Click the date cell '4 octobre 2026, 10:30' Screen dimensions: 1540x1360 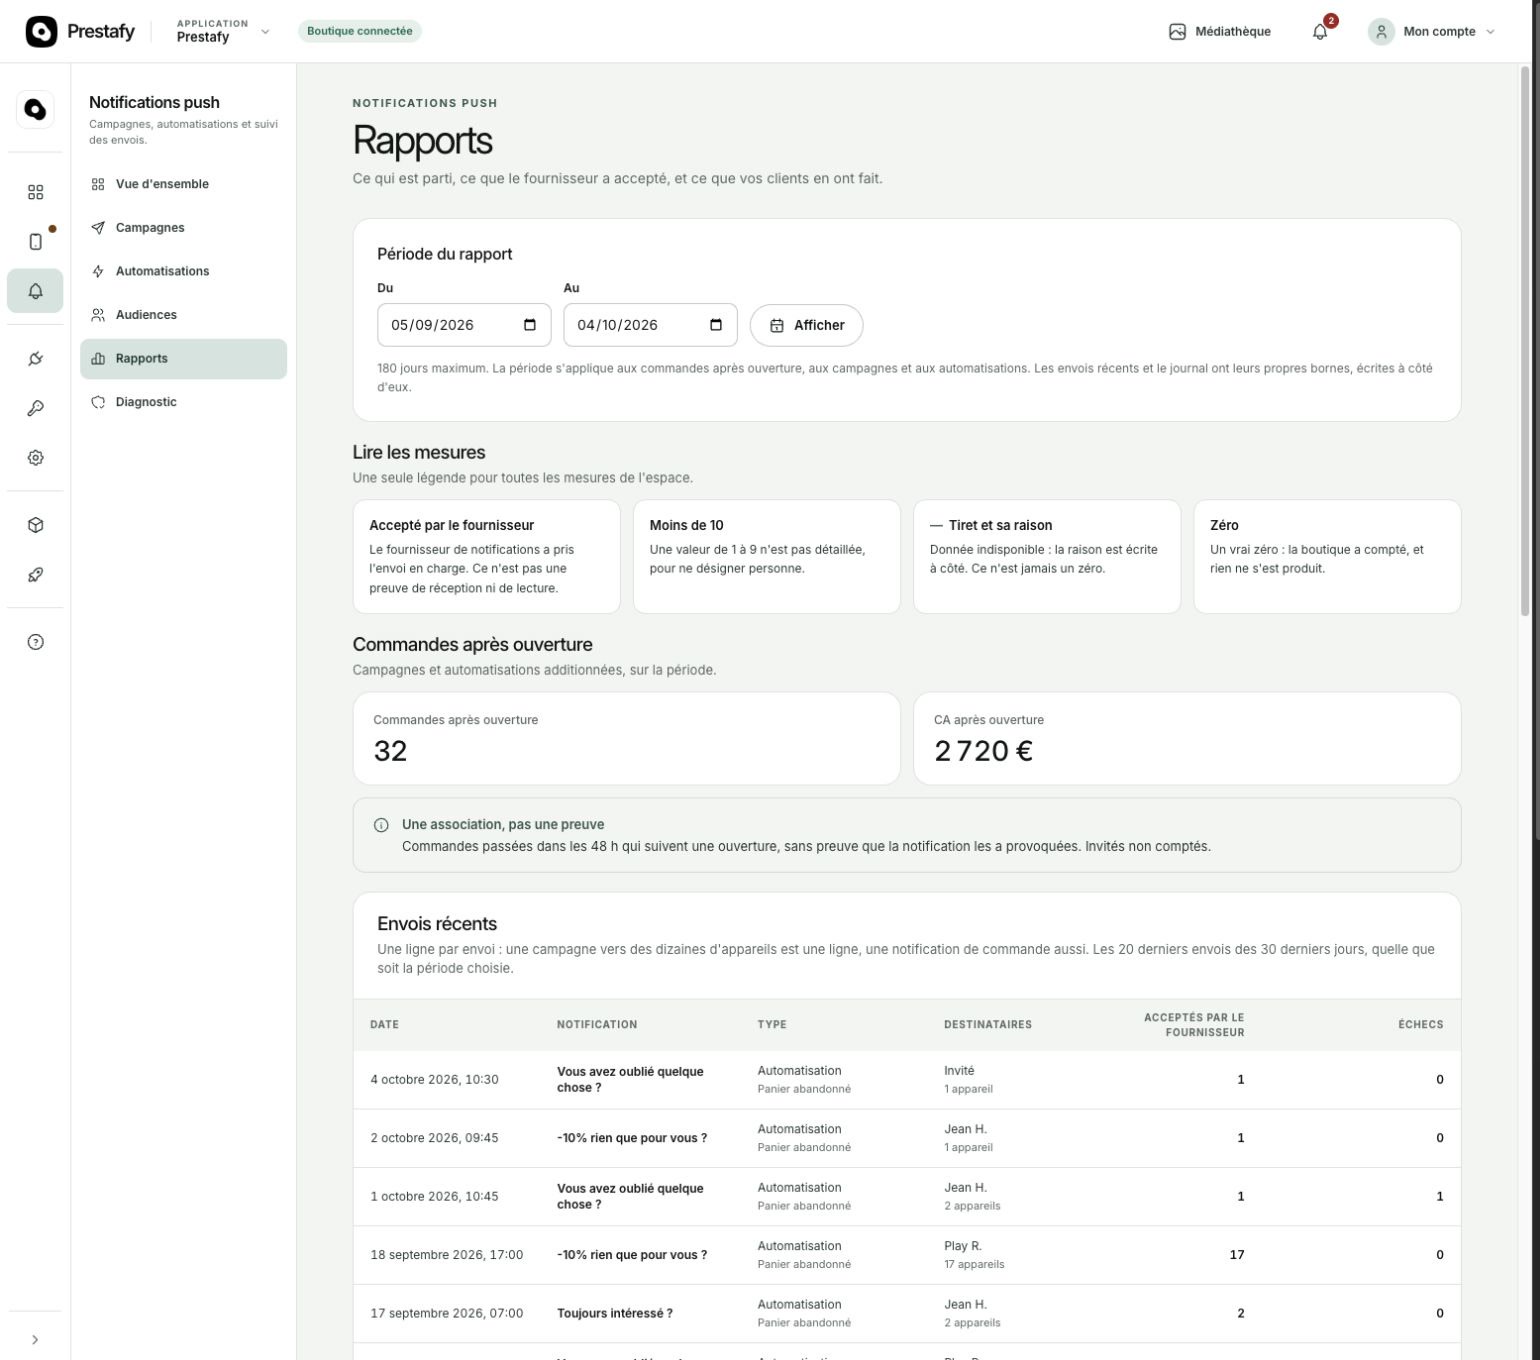point(434,1080)
